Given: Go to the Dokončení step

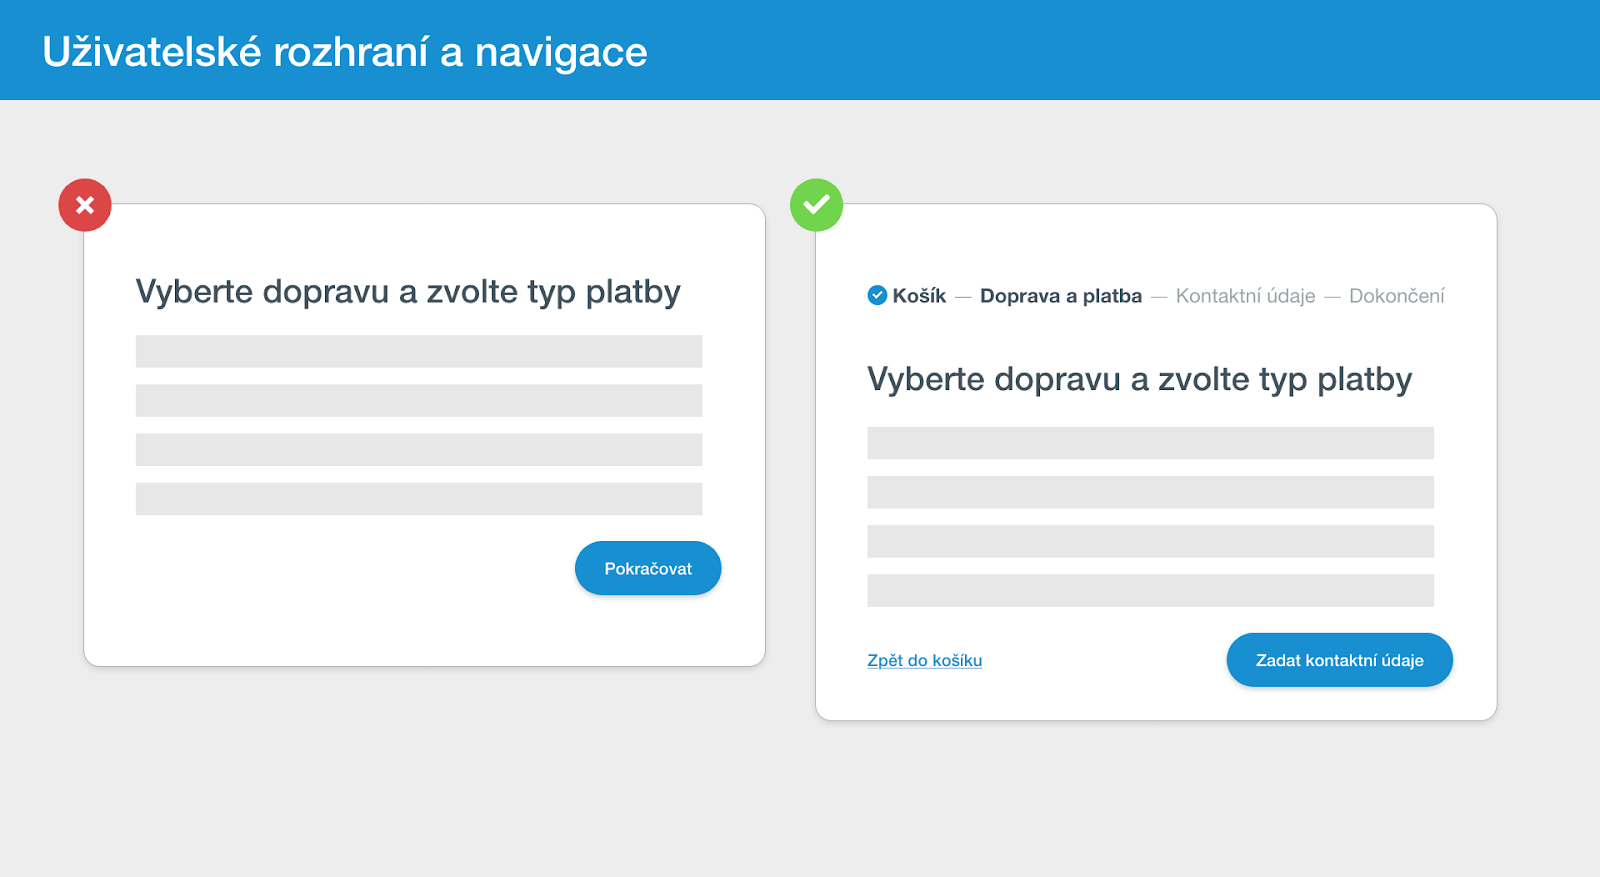Looking at the screenshot, I should coord(1396,296).
